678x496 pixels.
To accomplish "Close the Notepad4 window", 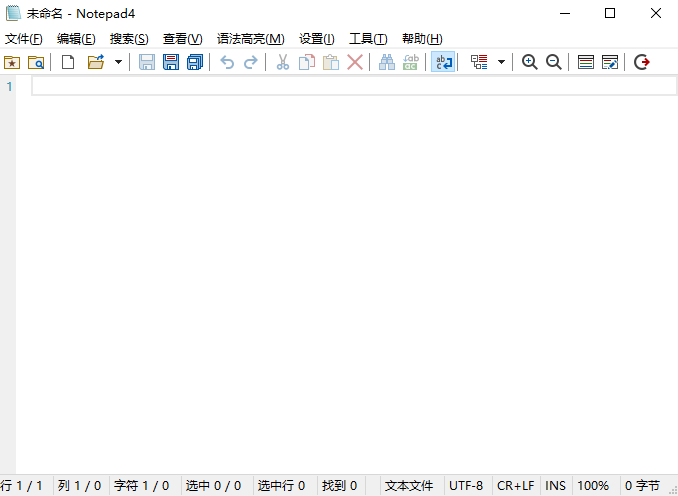I will coord(656,13).
